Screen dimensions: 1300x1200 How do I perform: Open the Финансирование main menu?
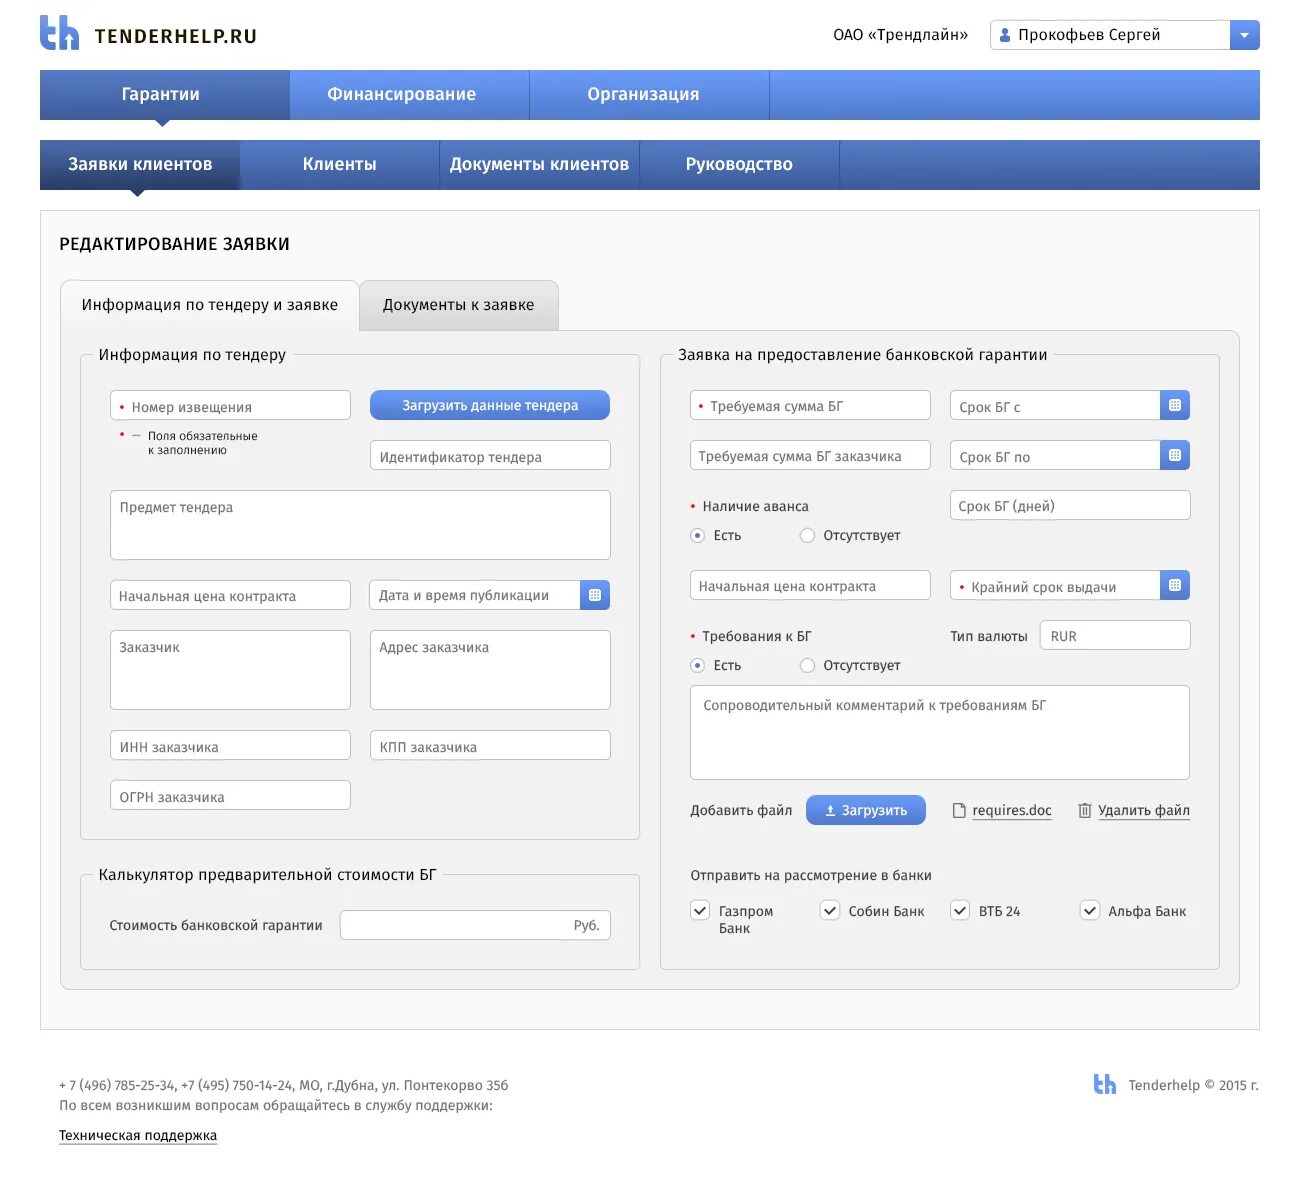click(x=410, y=95)
